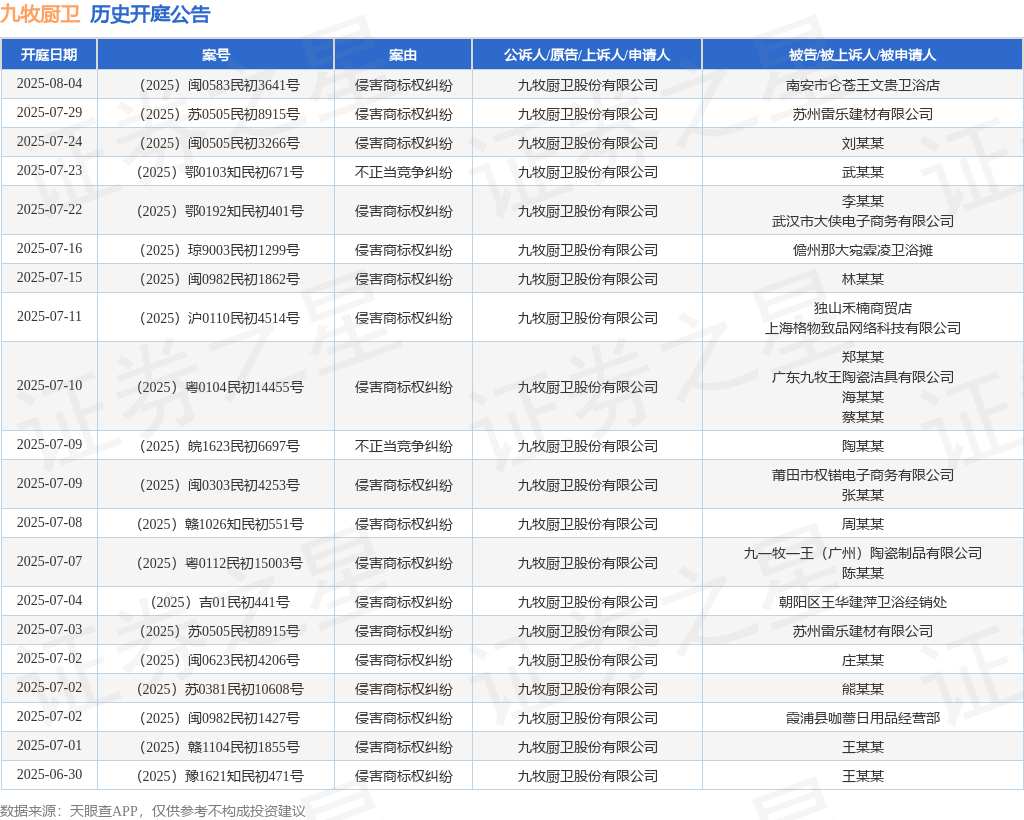Click the date cell 2025-07-10

49,385
